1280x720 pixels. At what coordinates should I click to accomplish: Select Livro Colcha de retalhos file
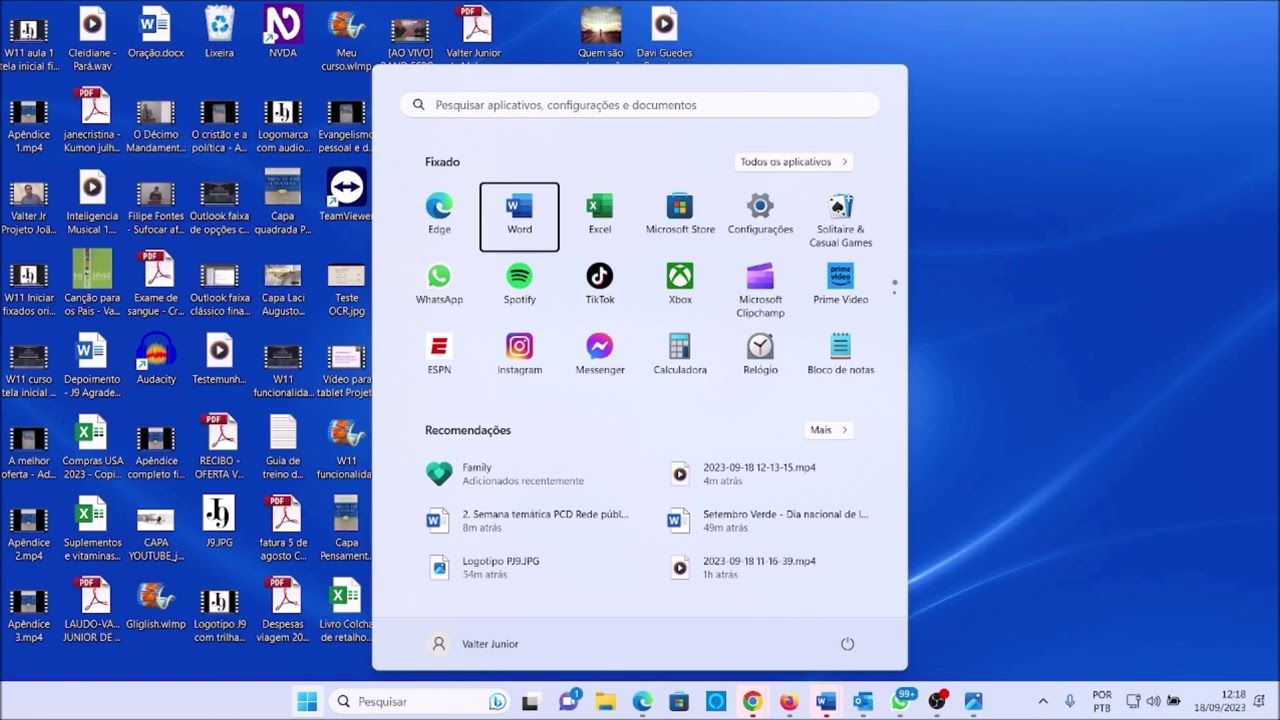click(346, 609)
